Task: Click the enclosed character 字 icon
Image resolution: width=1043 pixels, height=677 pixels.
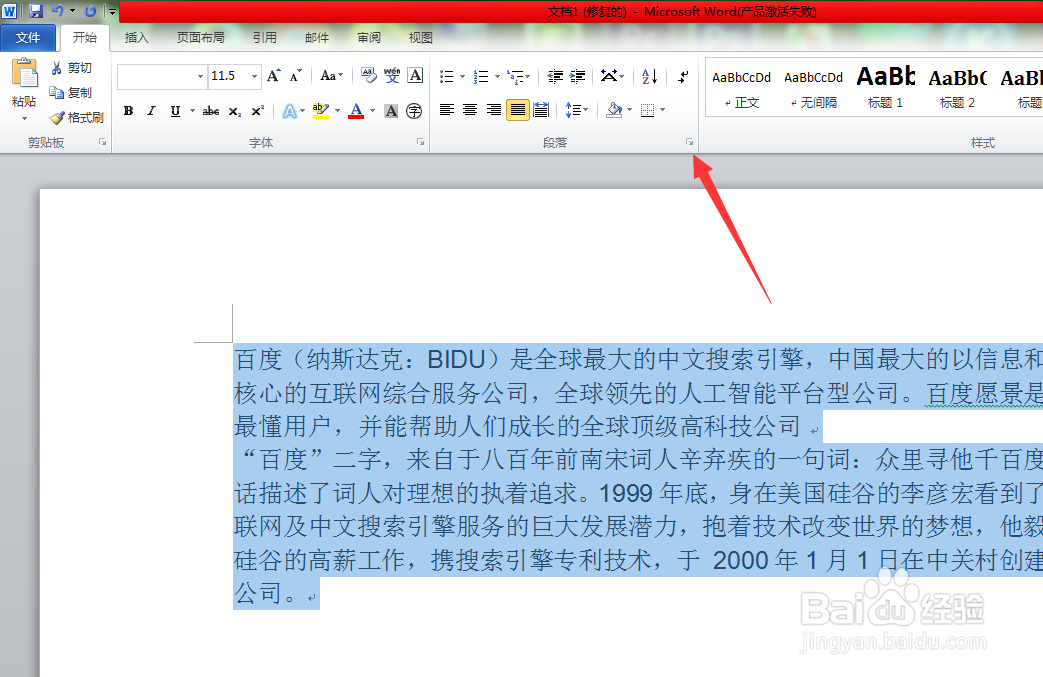Action: pyautogui.click(x=414, y=111)
